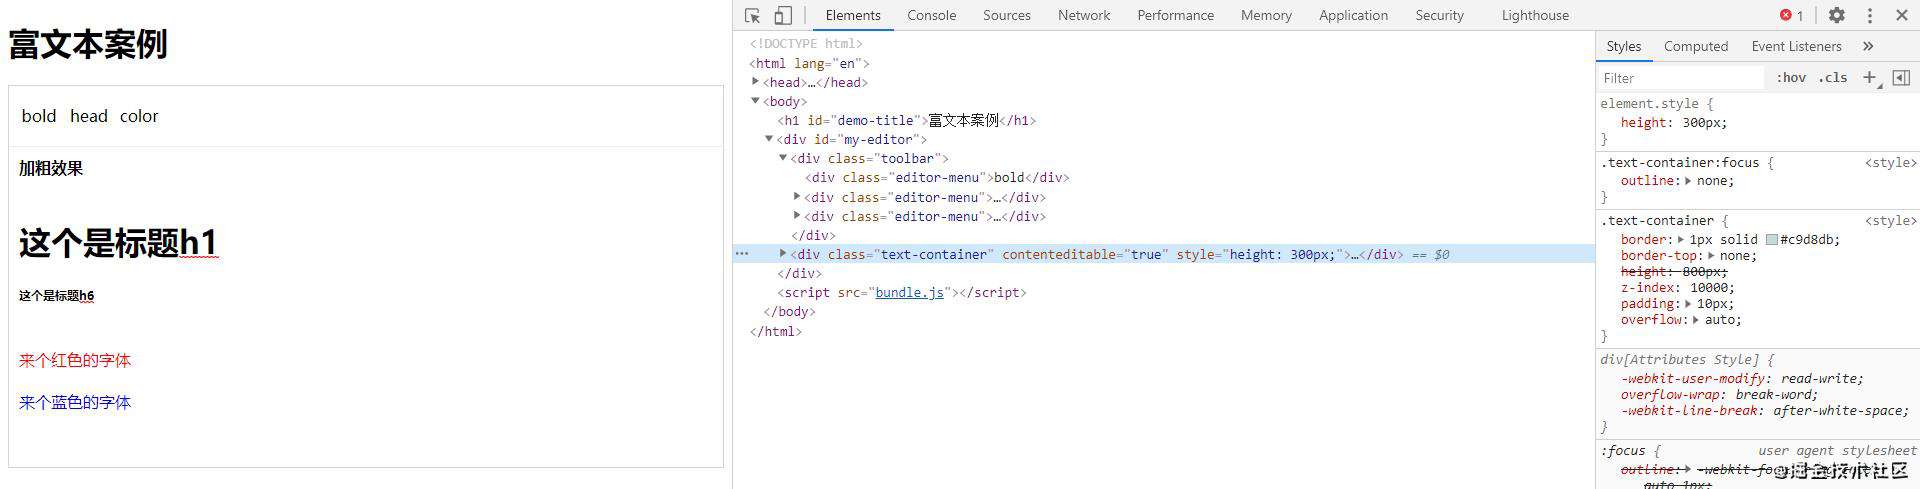The image size is (1920, 489).
Task: Add a new style rule with plus icon
Action: [1869, 77]
